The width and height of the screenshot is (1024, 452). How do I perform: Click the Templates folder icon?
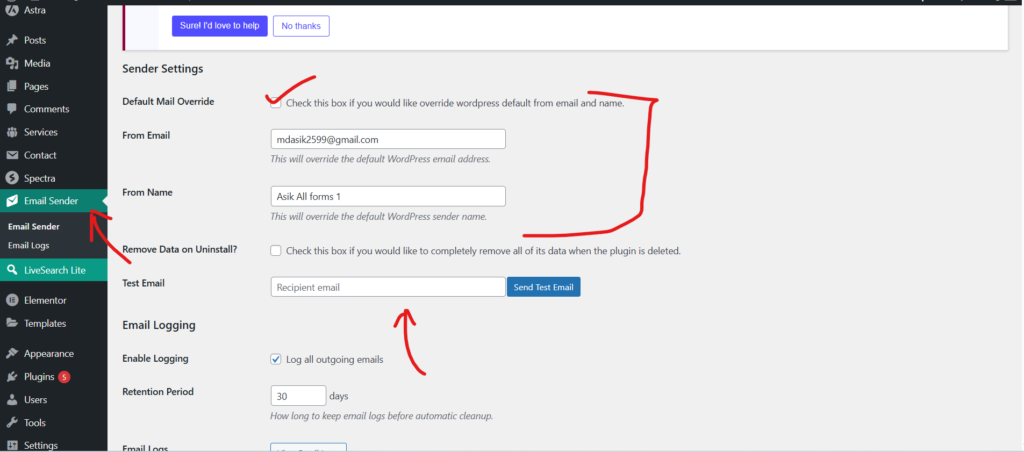click(11, 323)
